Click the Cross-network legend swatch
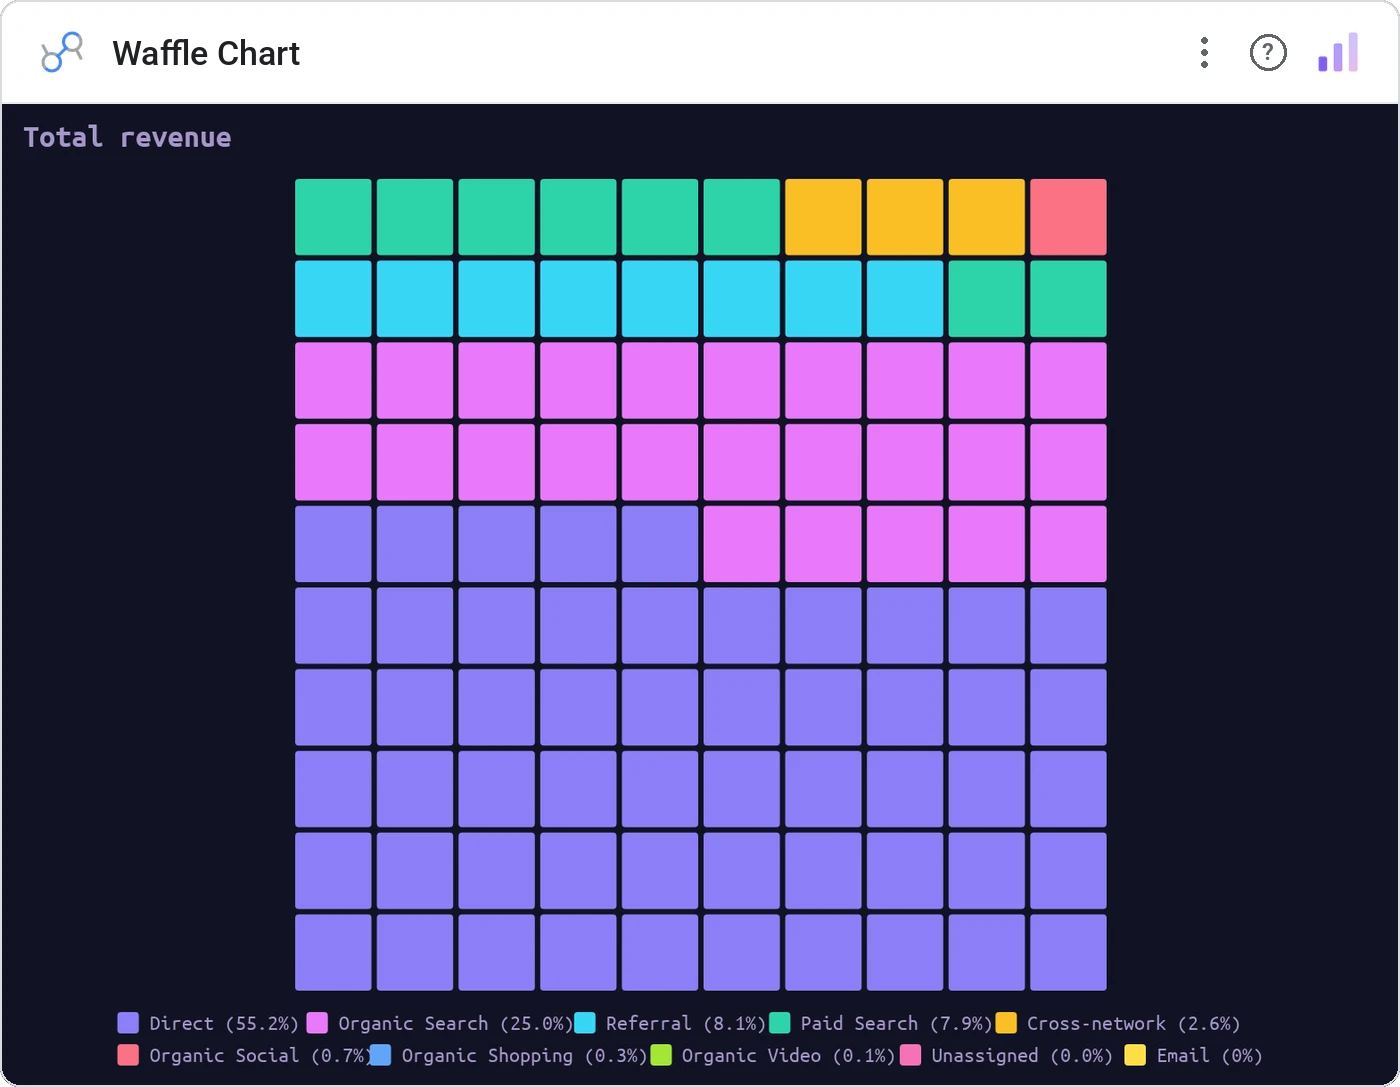Screen dimensions: 1400x1087 coord(1006,1023)
